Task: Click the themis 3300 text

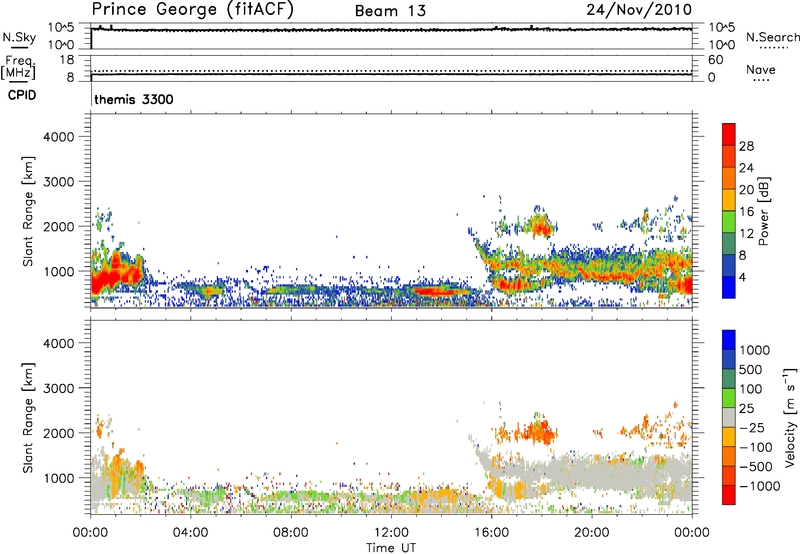Action: click(x=134, y=99)
